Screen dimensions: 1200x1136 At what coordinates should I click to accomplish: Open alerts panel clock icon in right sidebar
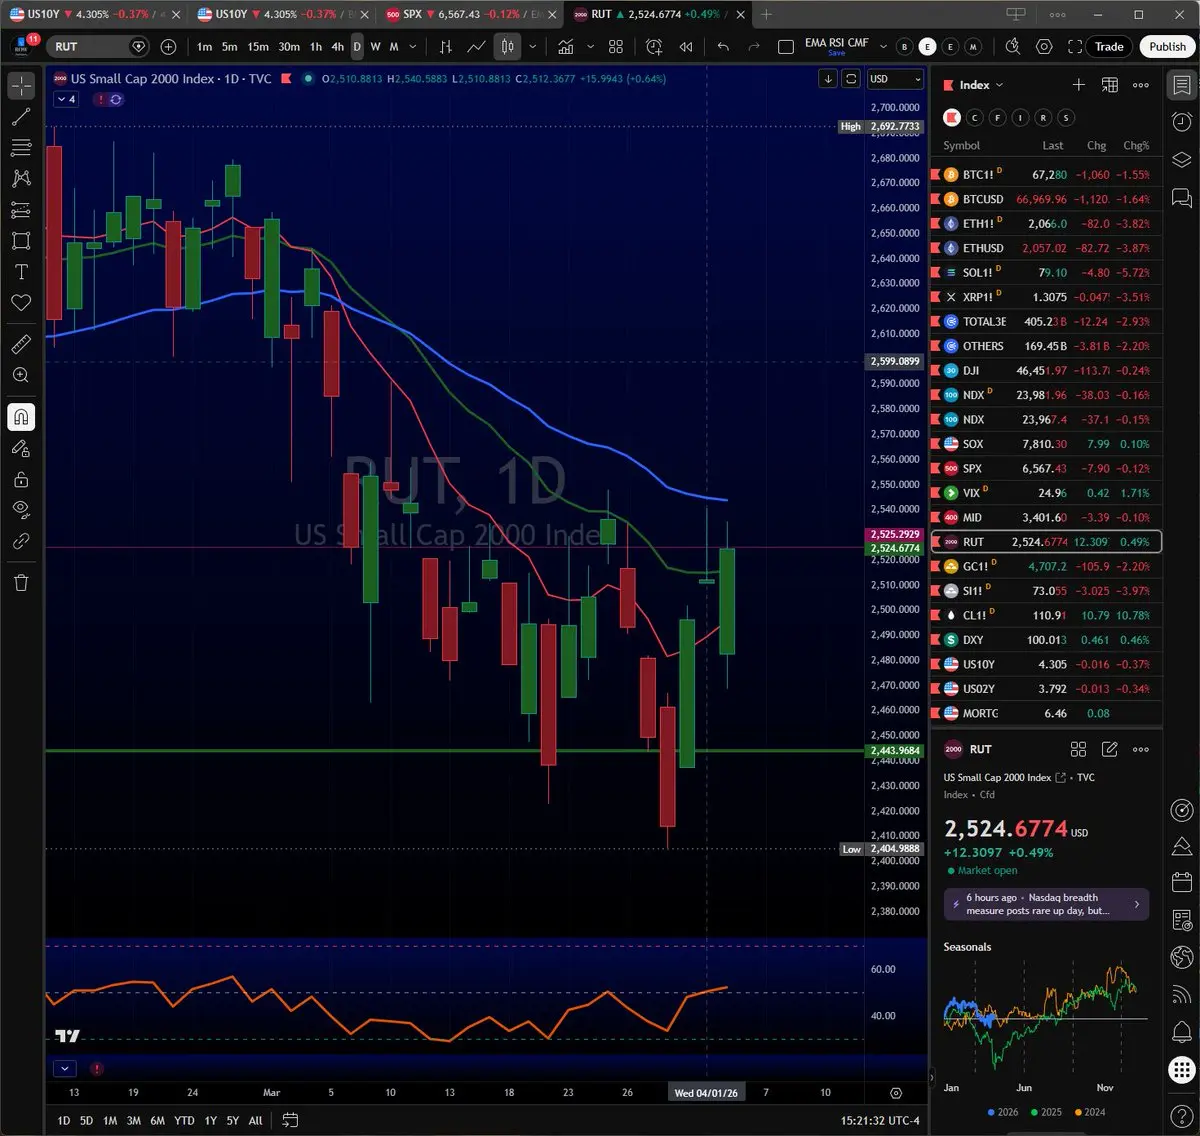[1181, 122]
